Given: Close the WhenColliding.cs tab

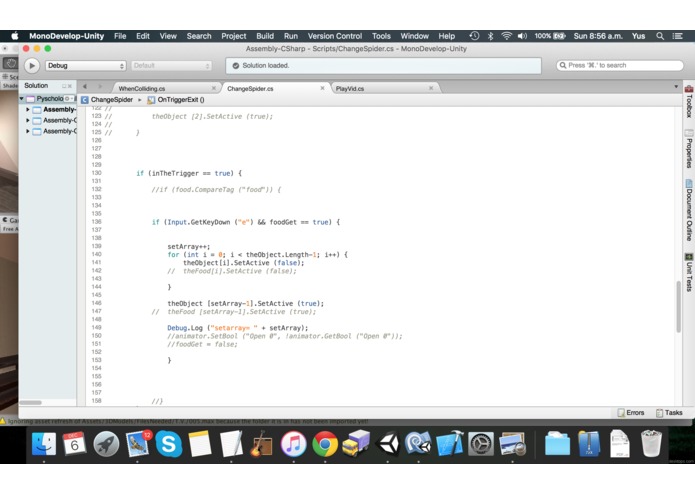Looking at the screenshot, I should (214, 88).
